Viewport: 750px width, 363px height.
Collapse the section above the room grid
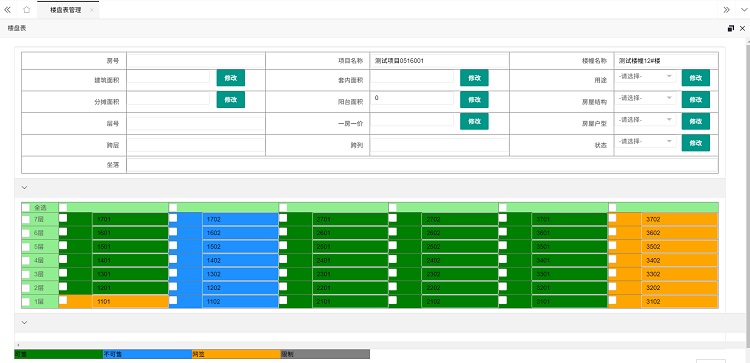click(x=24, y=188)
